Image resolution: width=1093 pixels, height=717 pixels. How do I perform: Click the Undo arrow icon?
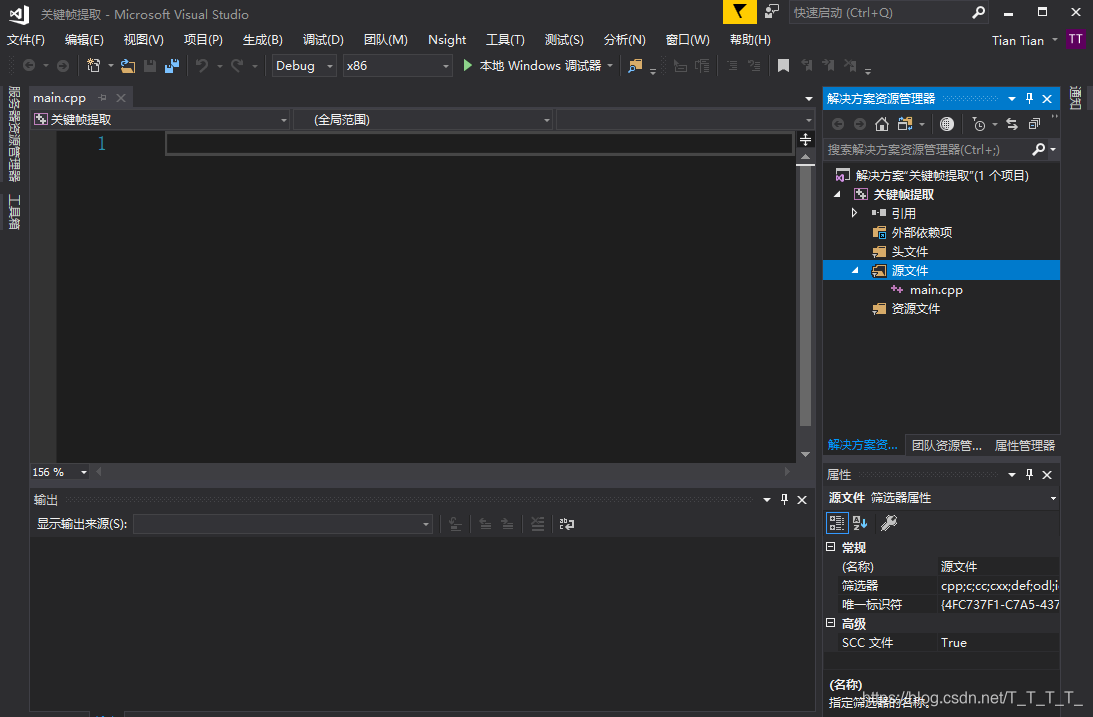(x=201, y=65)
